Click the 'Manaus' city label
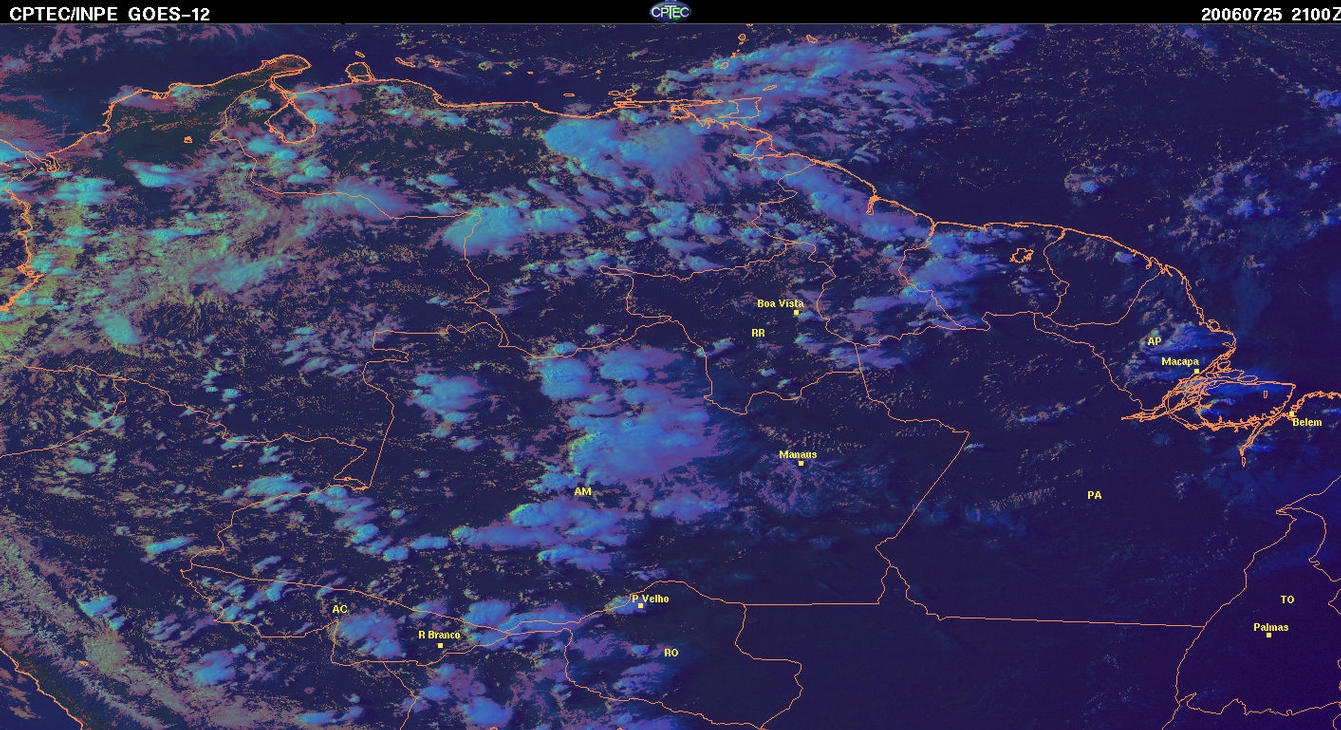Viewport: 1341px width, 730px height. click(798, 454)
